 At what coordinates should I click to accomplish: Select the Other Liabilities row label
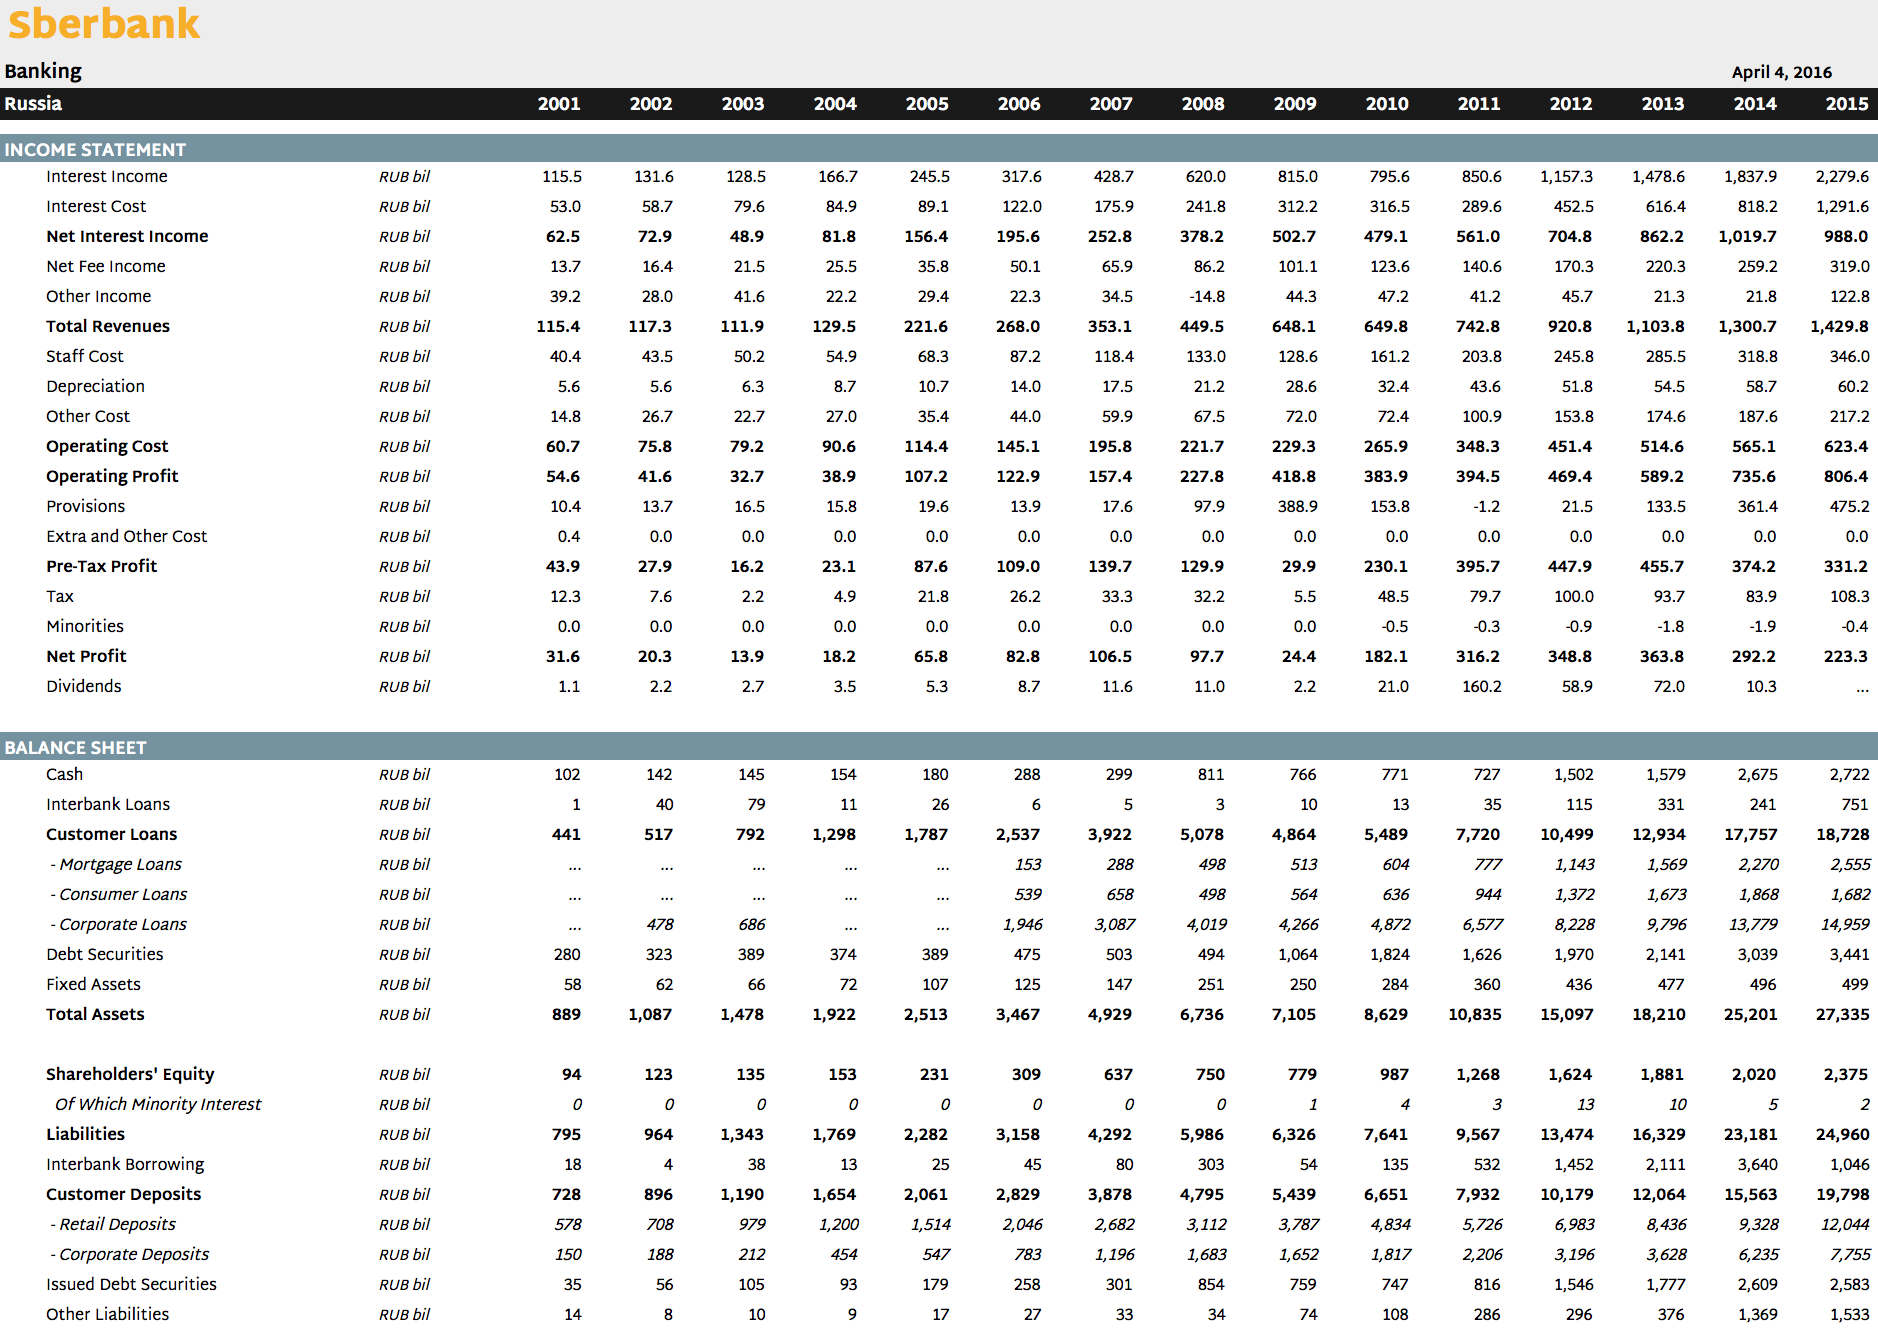tap(108, 1315)
